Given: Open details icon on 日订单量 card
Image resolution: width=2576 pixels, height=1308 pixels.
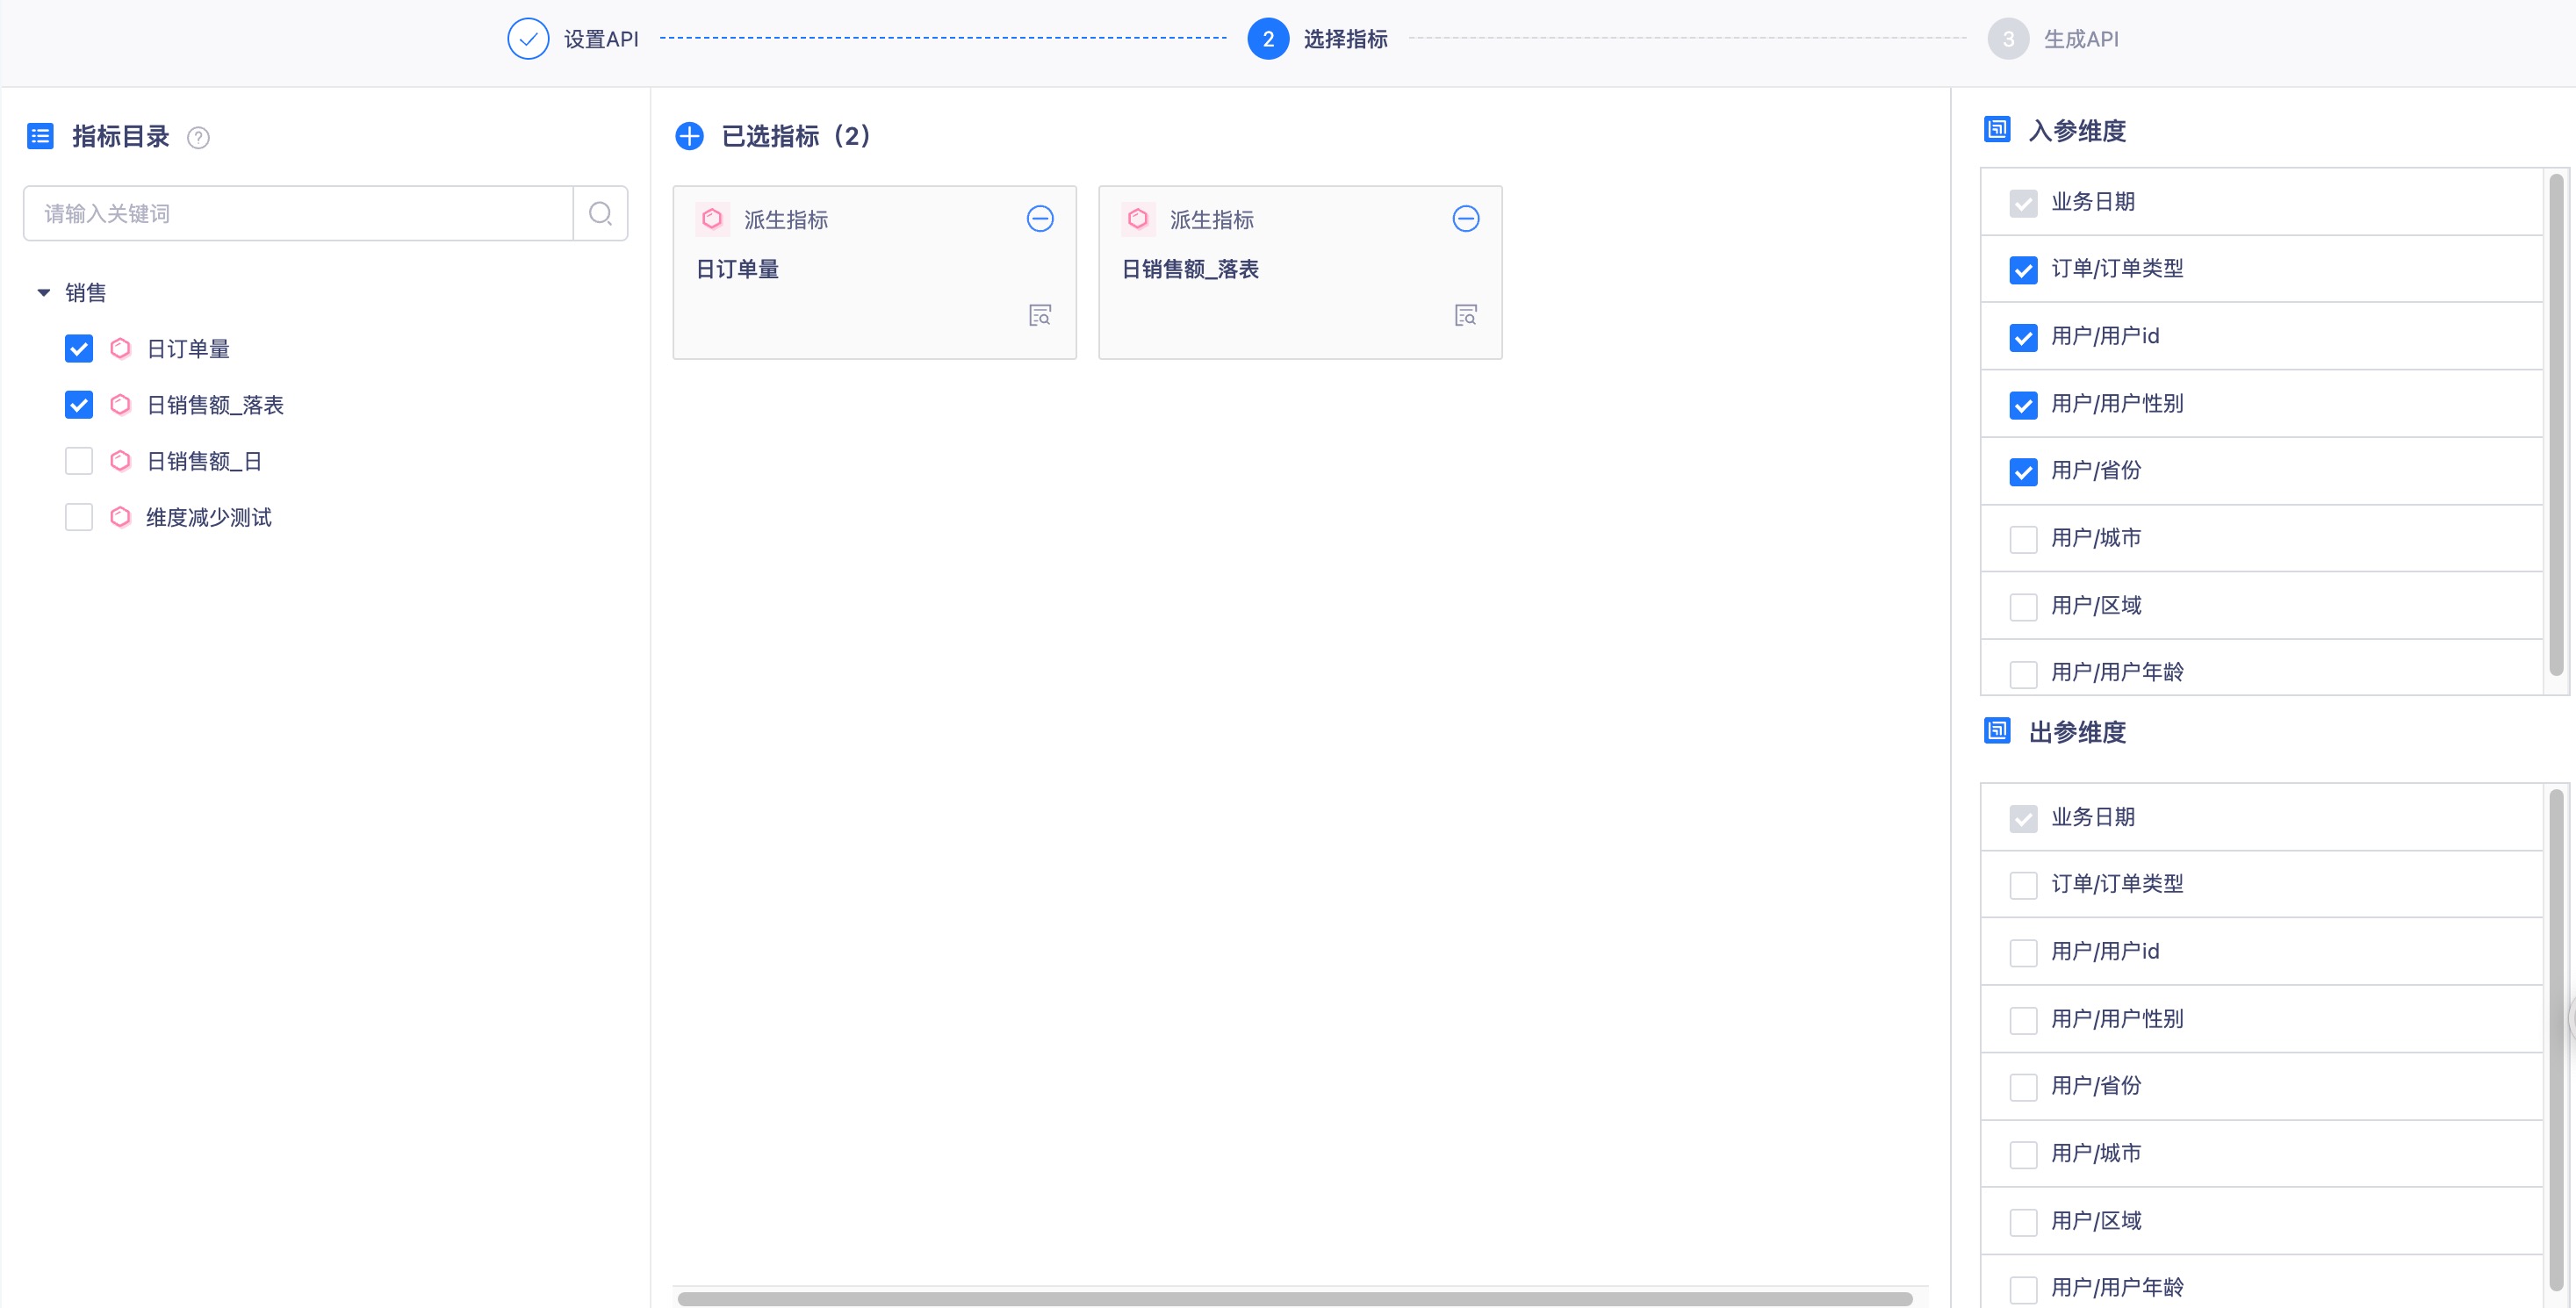Looking at the screenshot, I should pos(1040,315).
